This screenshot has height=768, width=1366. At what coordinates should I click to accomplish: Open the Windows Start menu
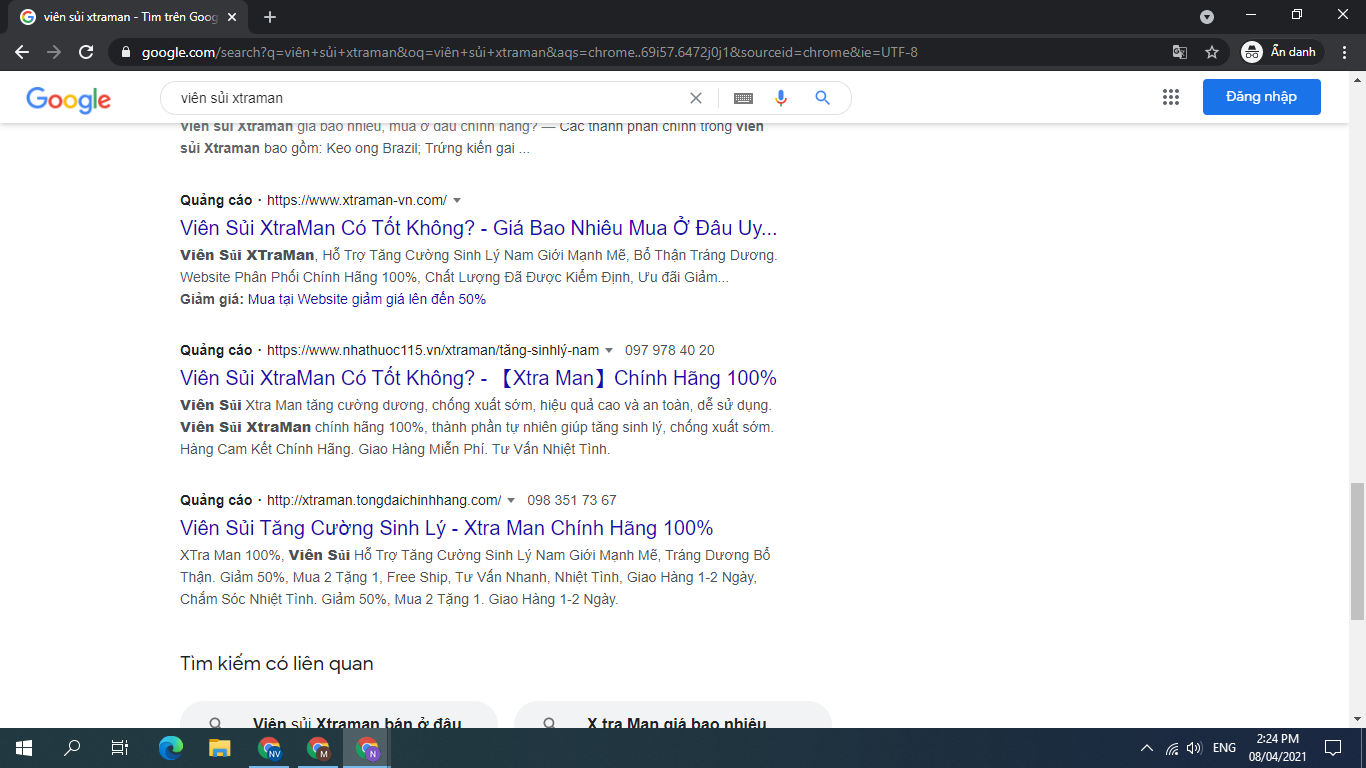[23, 748]
